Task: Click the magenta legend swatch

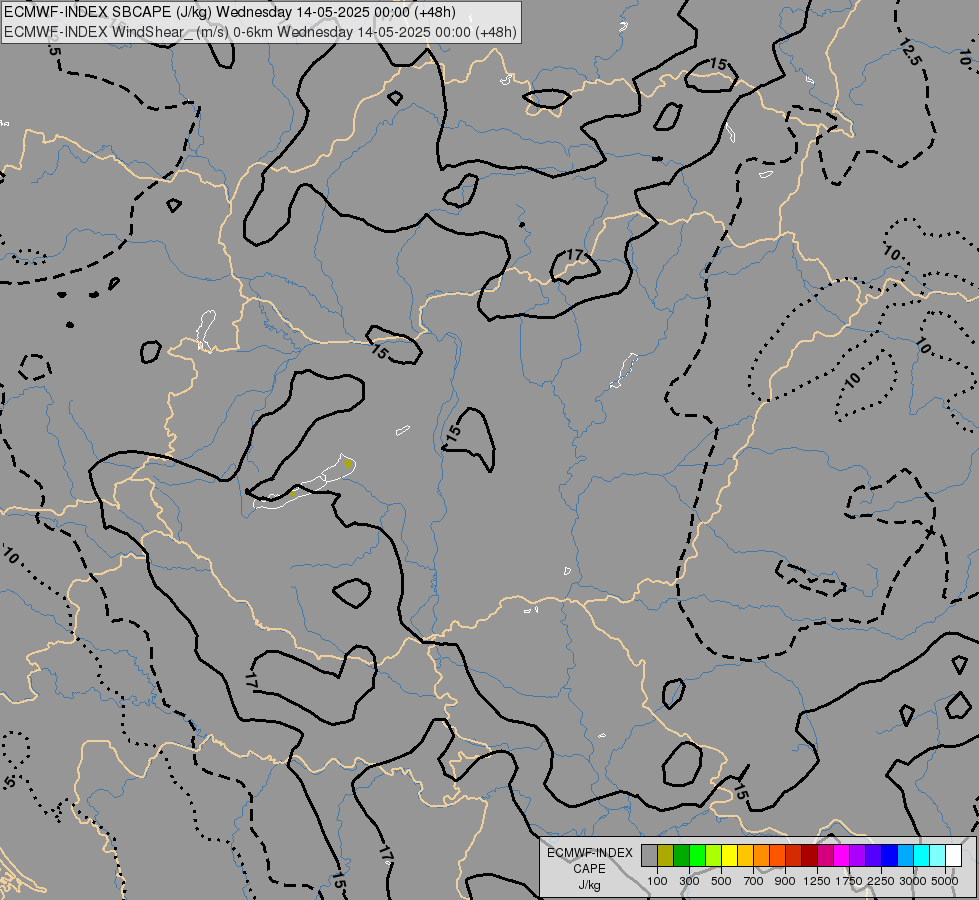Action: pyautogui.click(x=842, y=856)
